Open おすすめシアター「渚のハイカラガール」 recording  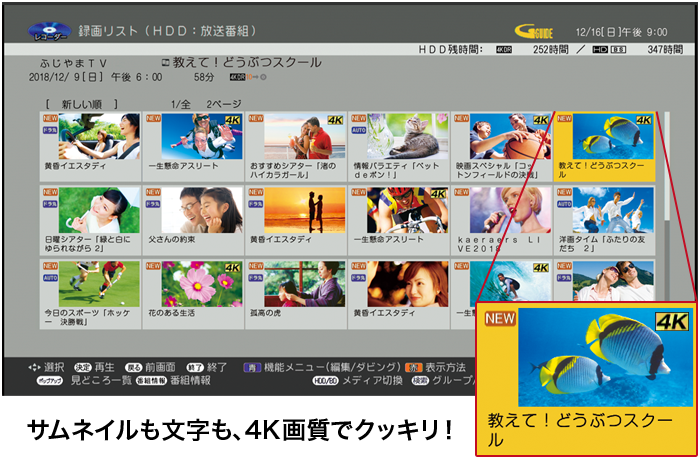tap(296, 147)
